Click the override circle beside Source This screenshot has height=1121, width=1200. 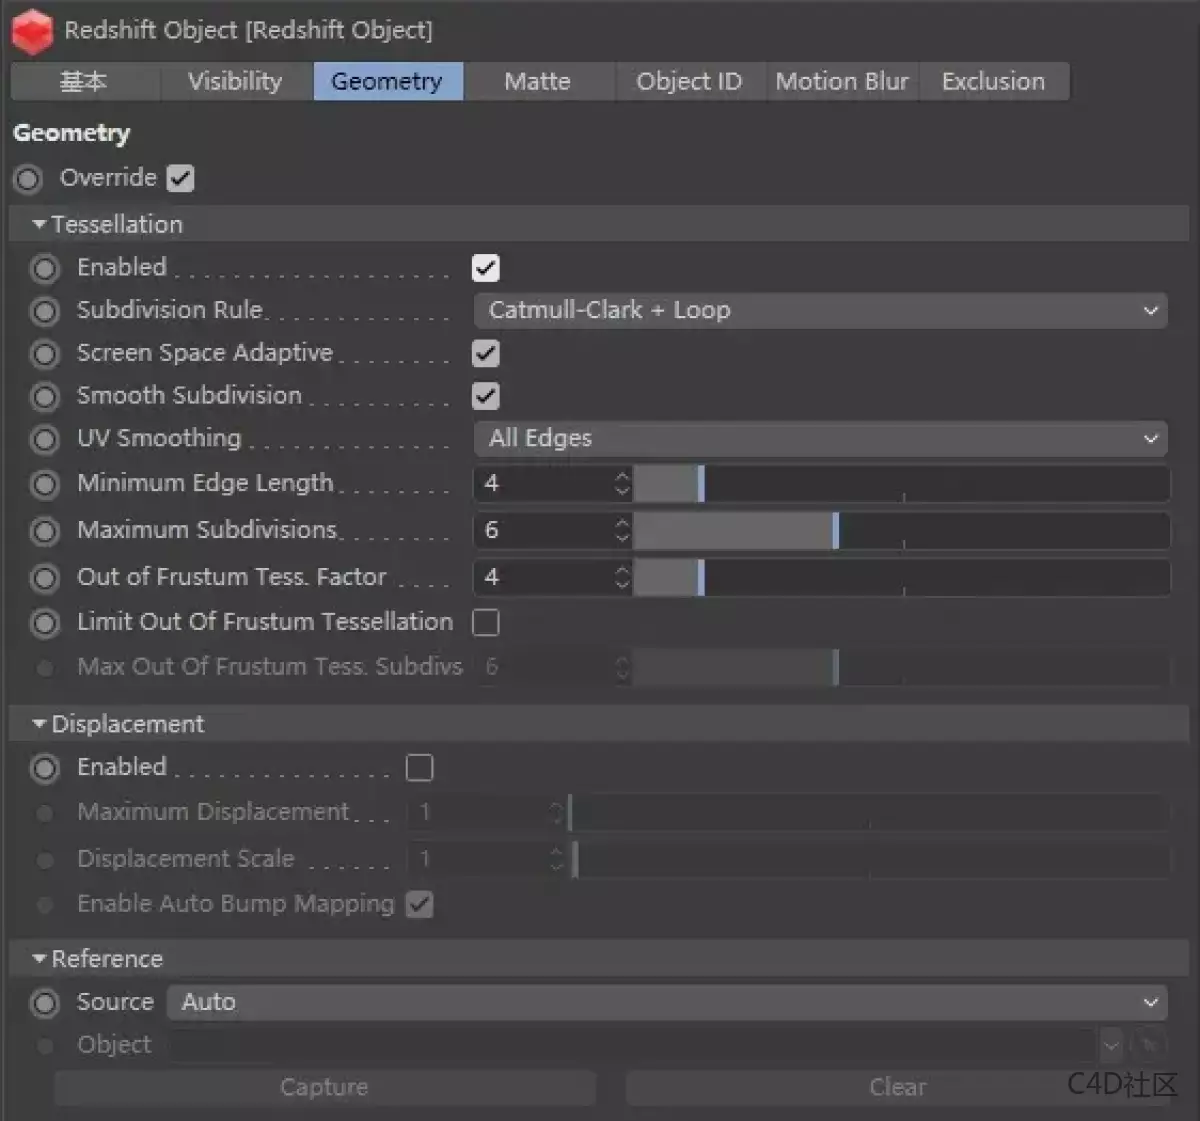(x=45, y=1003)
